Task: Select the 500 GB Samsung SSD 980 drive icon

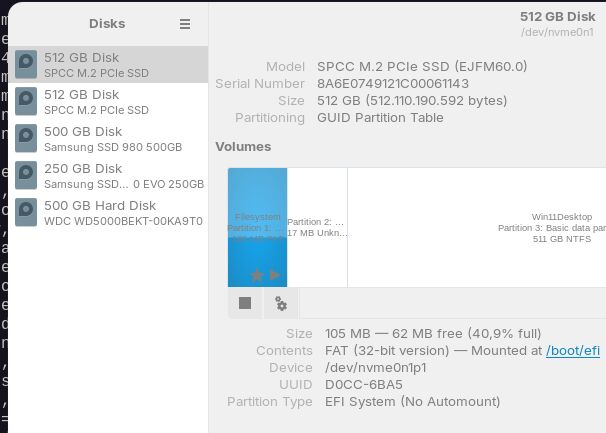Action: 26,139
